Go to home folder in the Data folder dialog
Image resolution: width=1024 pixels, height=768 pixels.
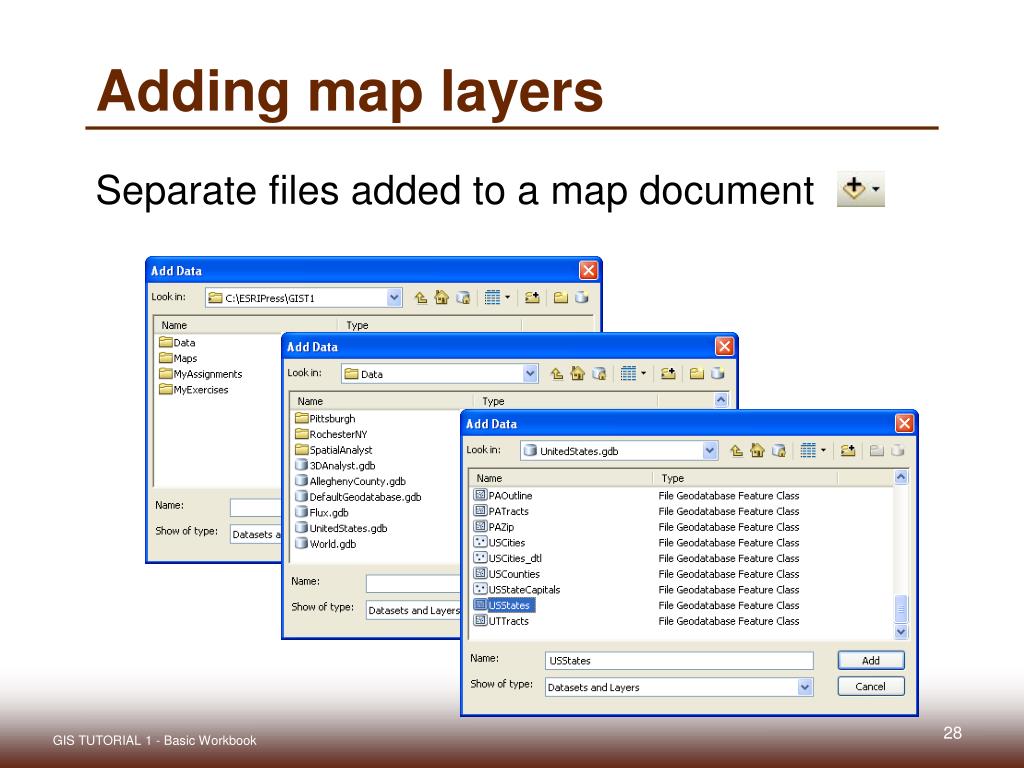pos(577,374)
